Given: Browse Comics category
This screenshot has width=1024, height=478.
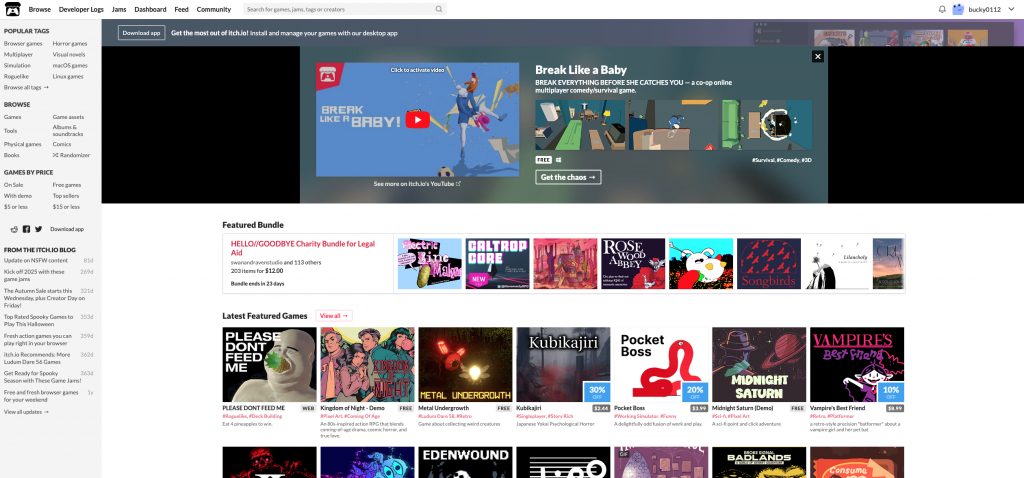Looking at the screenshot, I should click(62, 144).
